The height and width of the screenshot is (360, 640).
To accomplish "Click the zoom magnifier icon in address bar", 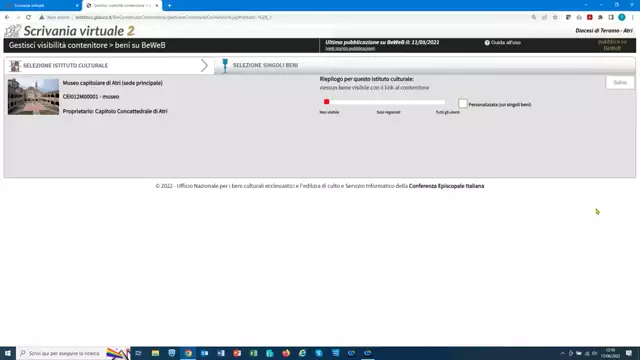I will tap(533, 17).
